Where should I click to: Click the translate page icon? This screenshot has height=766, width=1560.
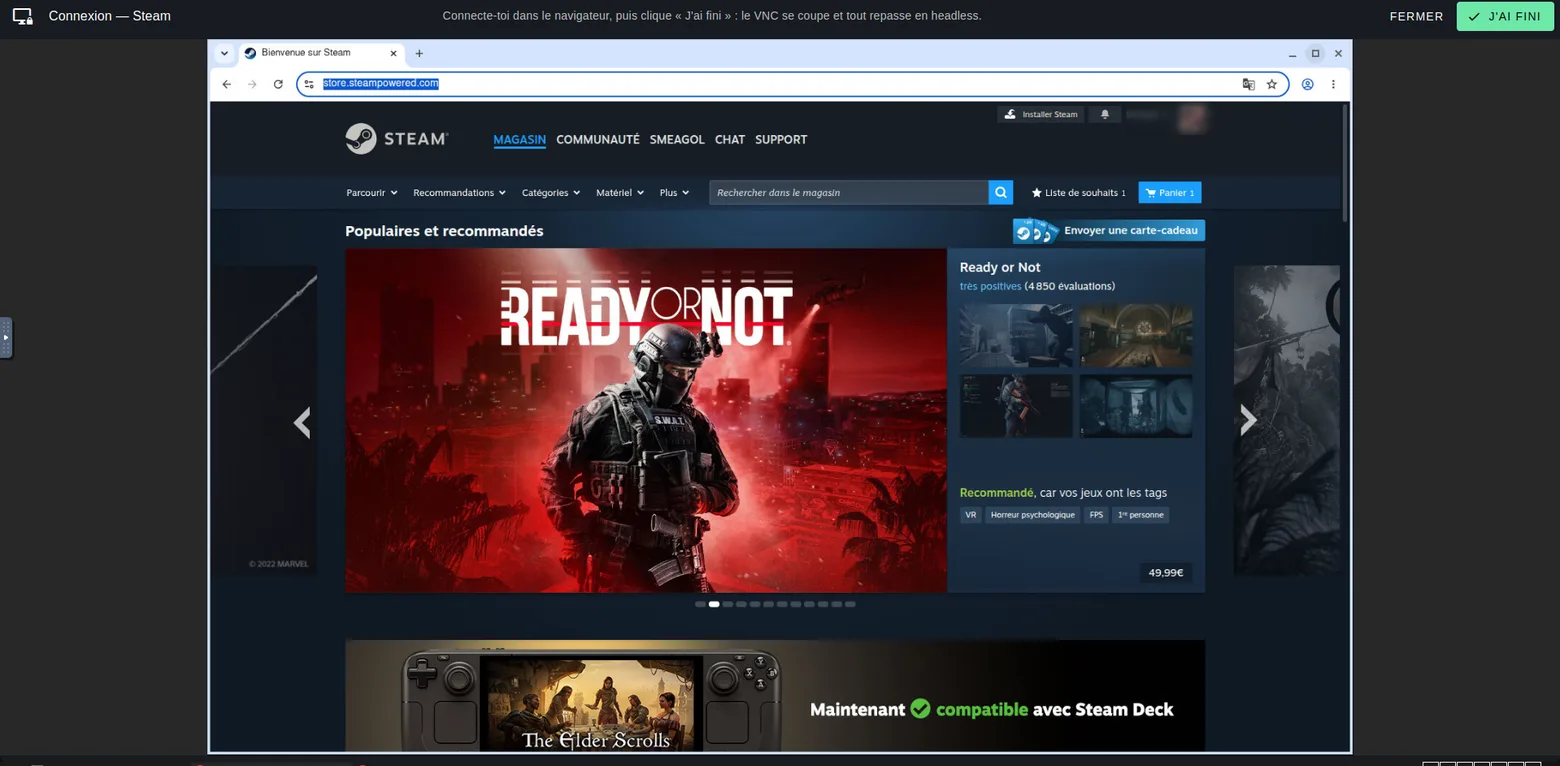tap(1248, 84)
